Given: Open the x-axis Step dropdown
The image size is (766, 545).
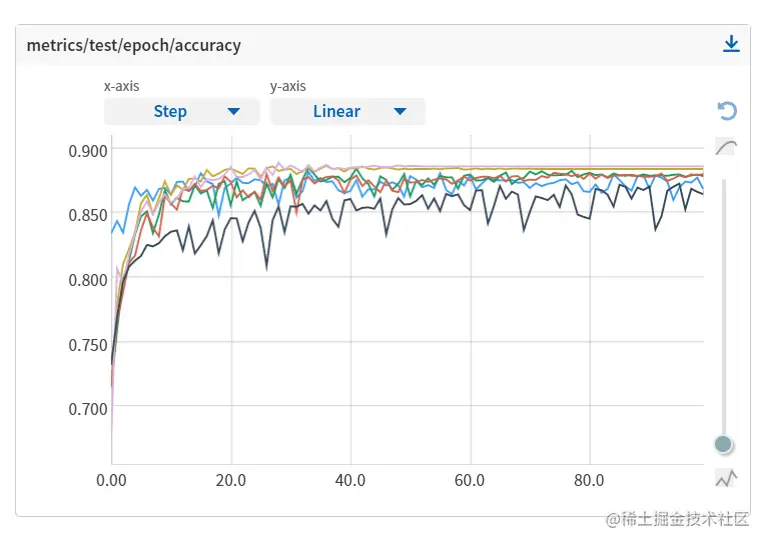Looking at the screenshot, I should 182,111.
